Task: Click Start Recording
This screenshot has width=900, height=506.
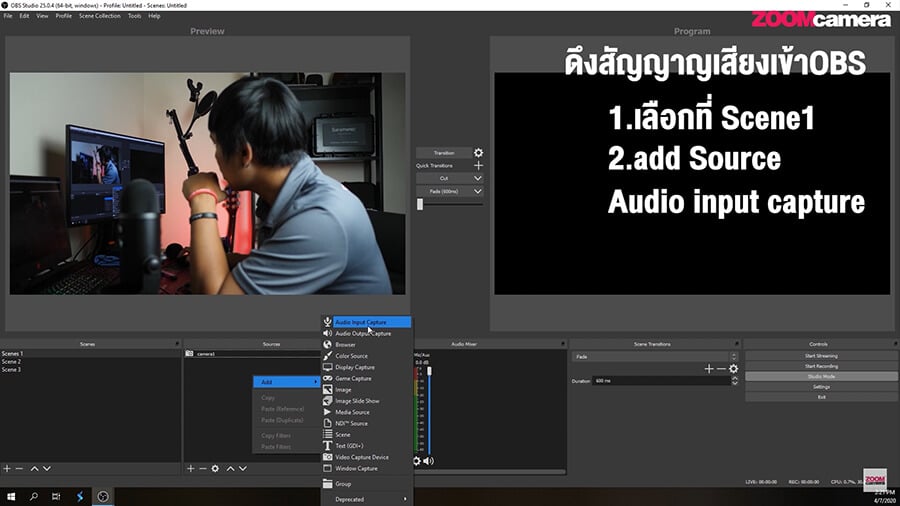Action: click(x=821, y=366)
